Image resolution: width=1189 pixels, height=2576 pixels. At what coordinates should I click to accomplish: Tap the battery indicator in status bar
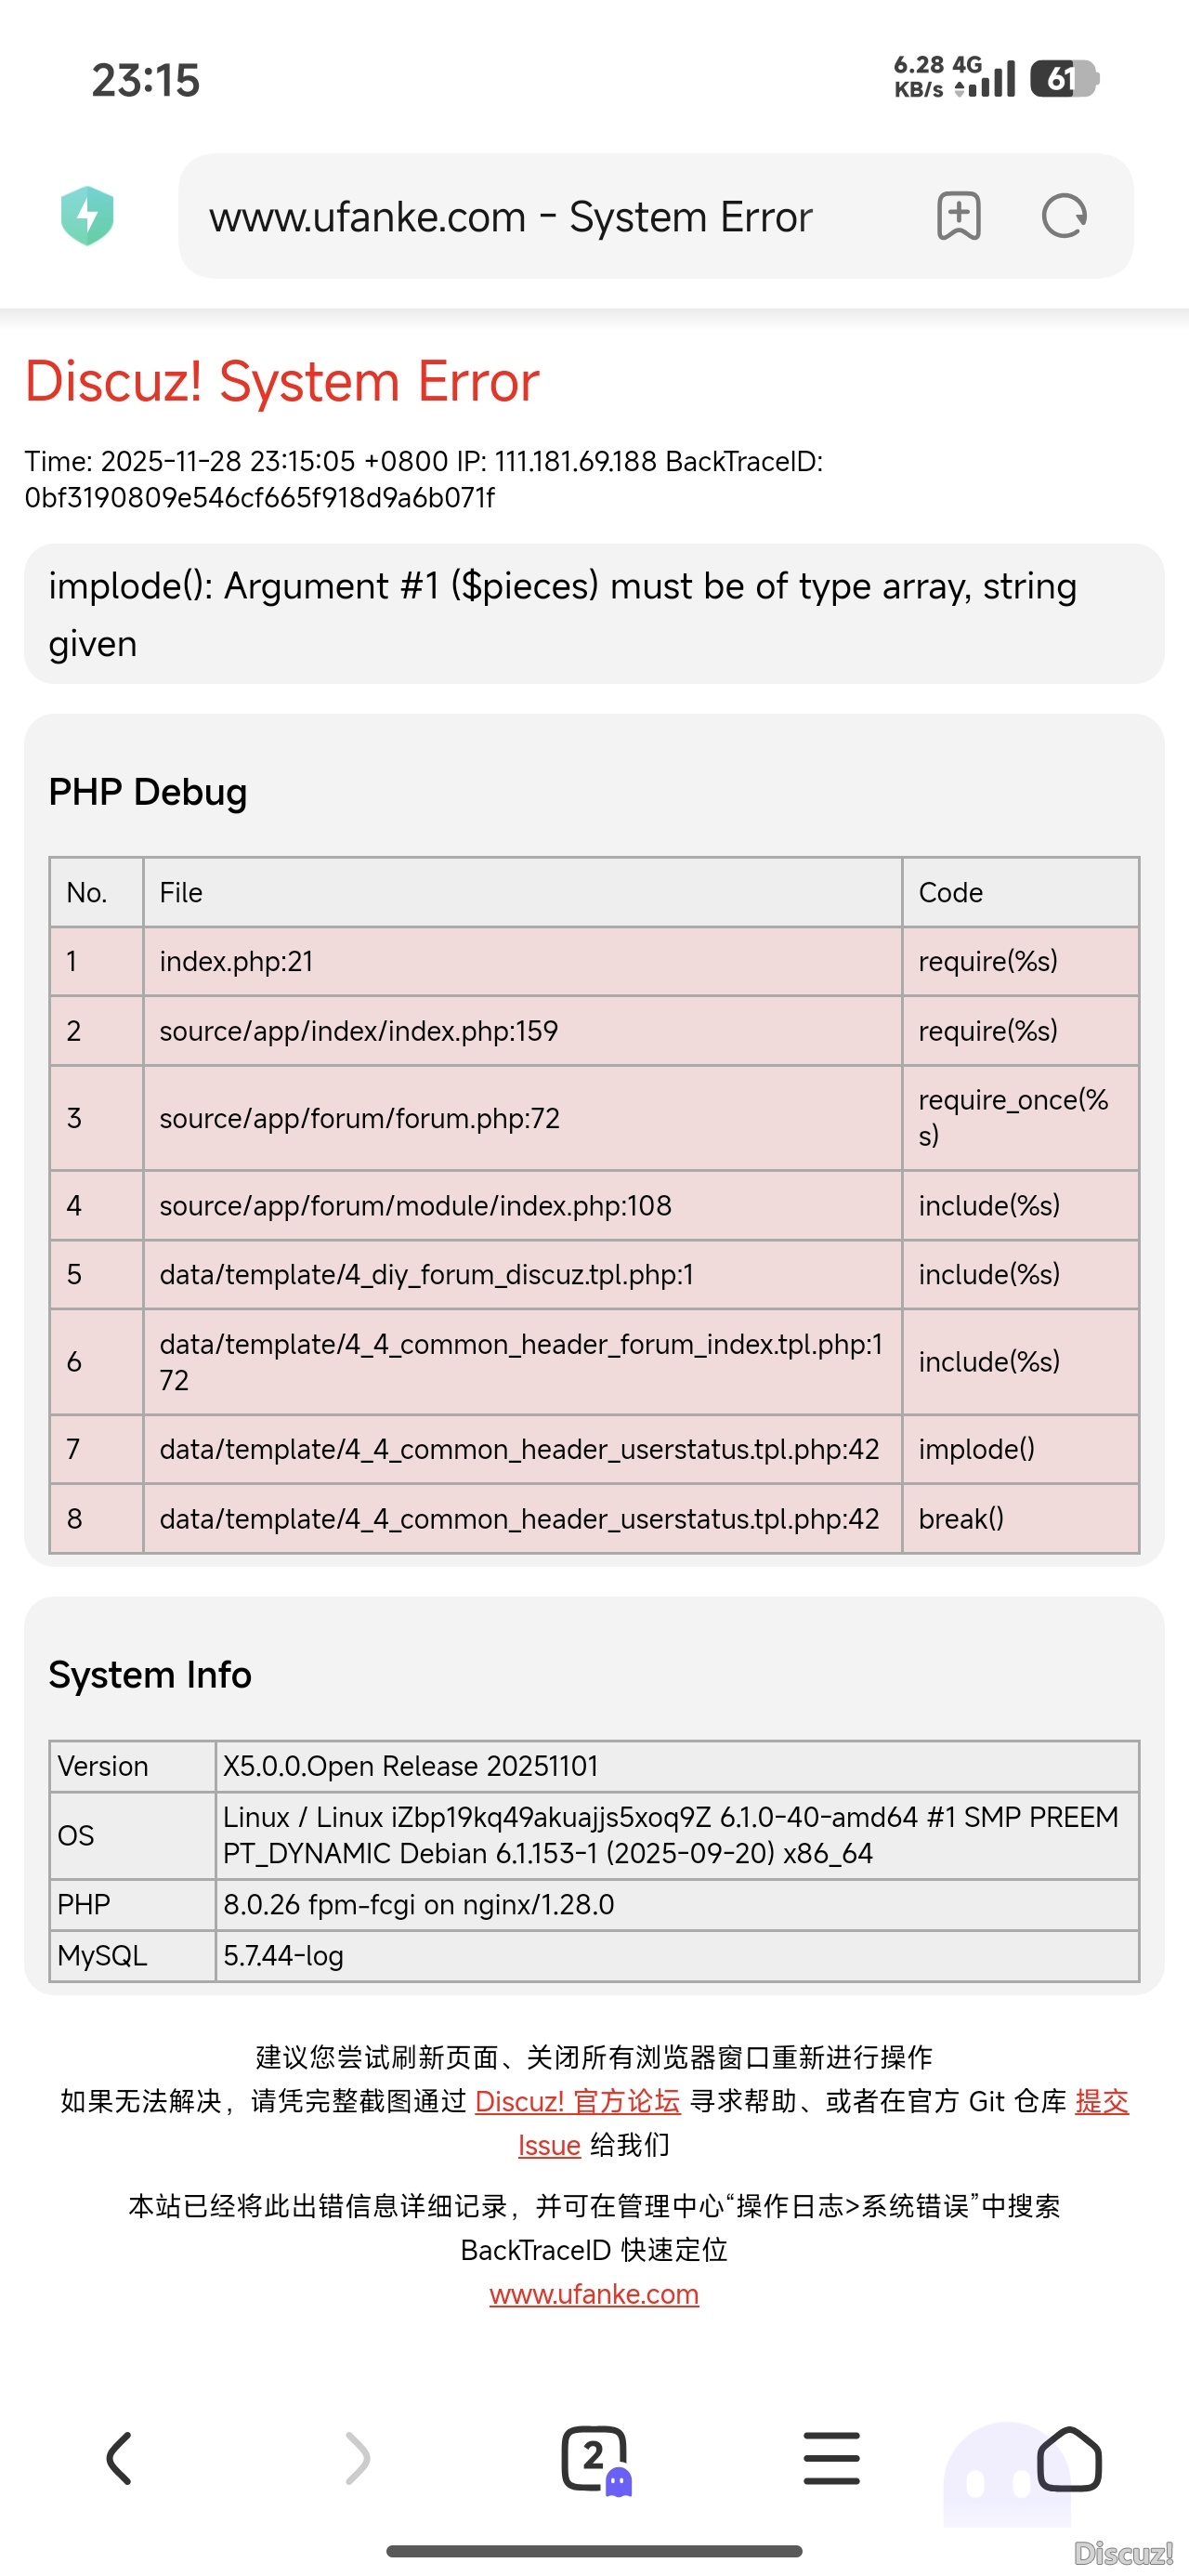[1064, 79]
